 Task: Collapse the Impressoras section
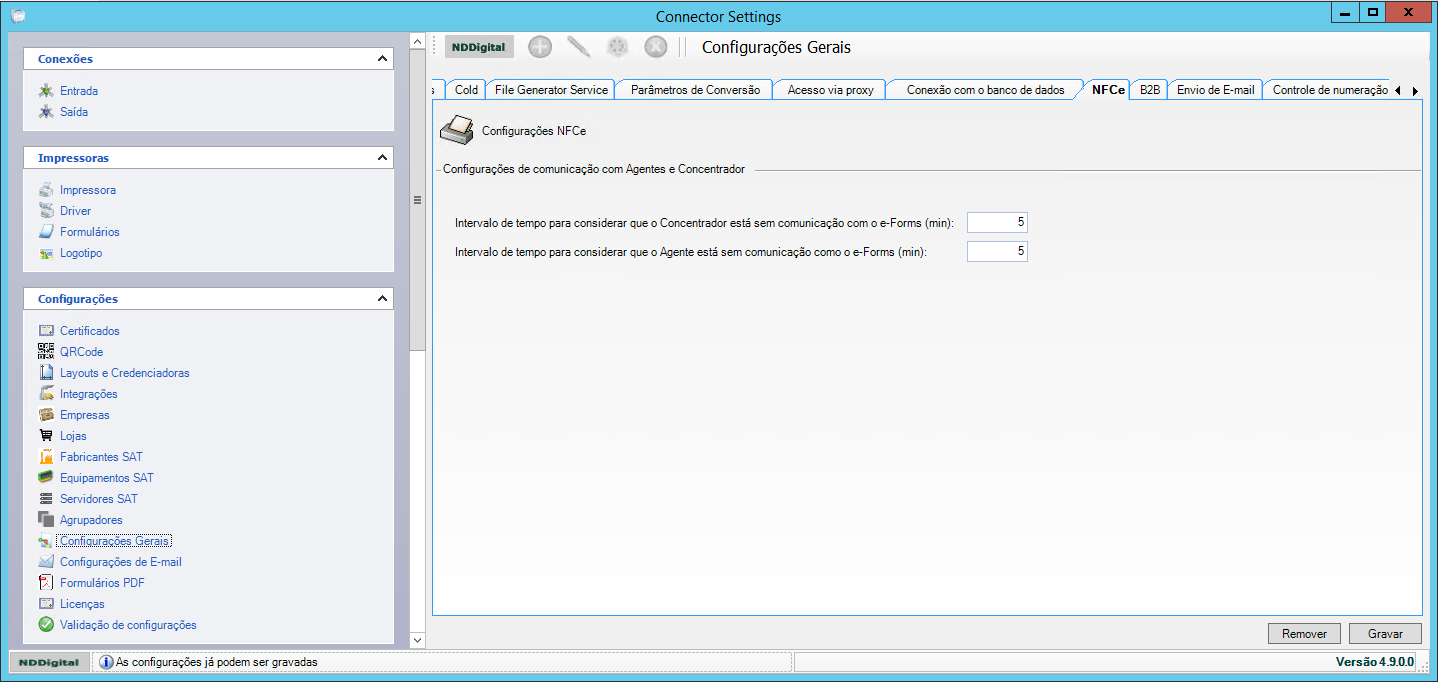382,158
